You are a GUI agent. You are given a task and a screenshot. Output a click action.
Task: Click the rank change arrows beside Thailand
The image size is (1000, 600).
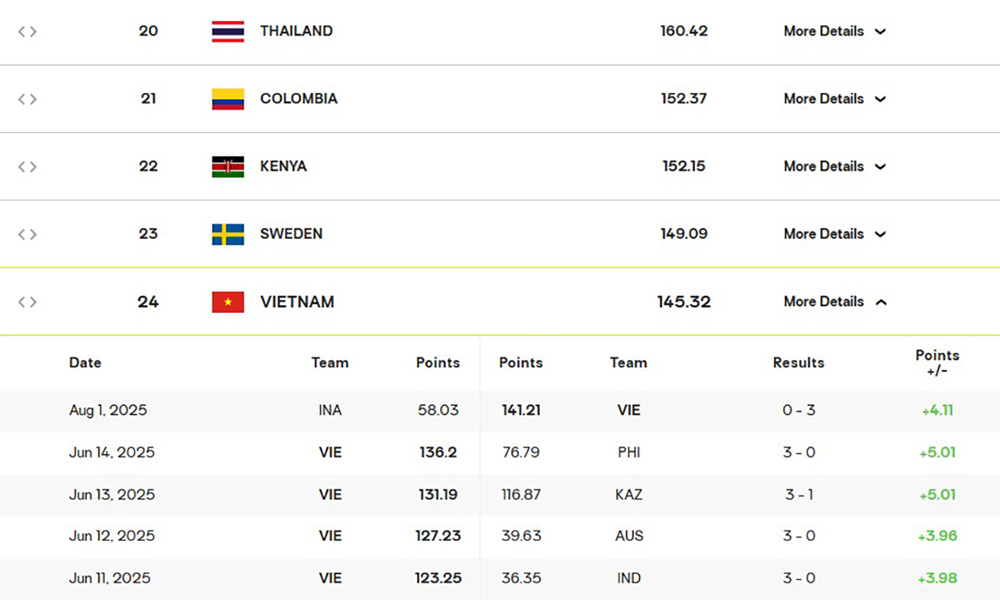click(27, 31)
